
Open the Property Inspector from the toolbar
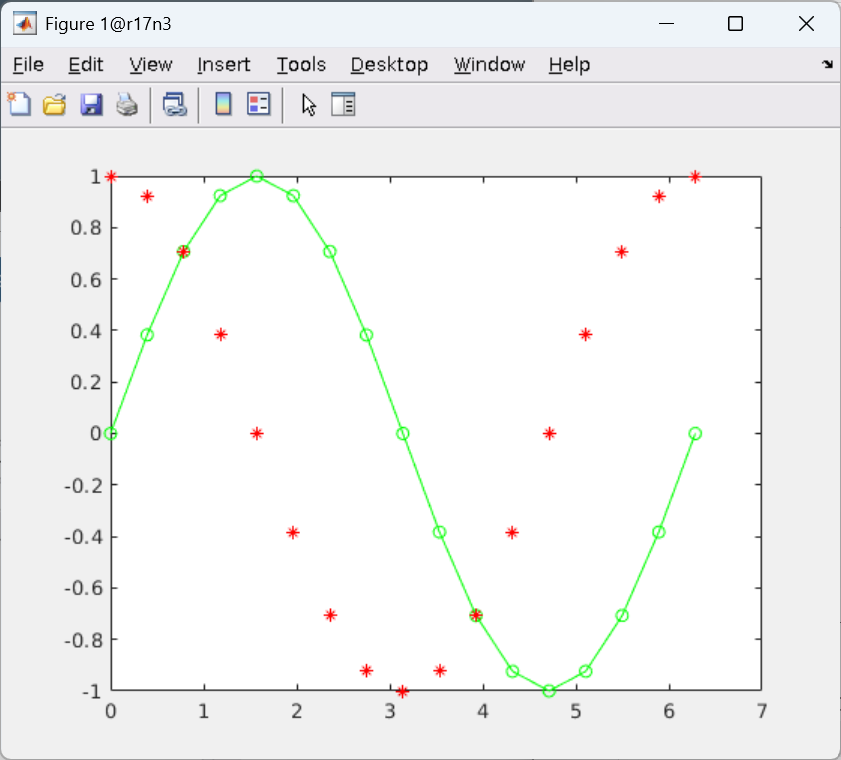(x=343, y=104)
